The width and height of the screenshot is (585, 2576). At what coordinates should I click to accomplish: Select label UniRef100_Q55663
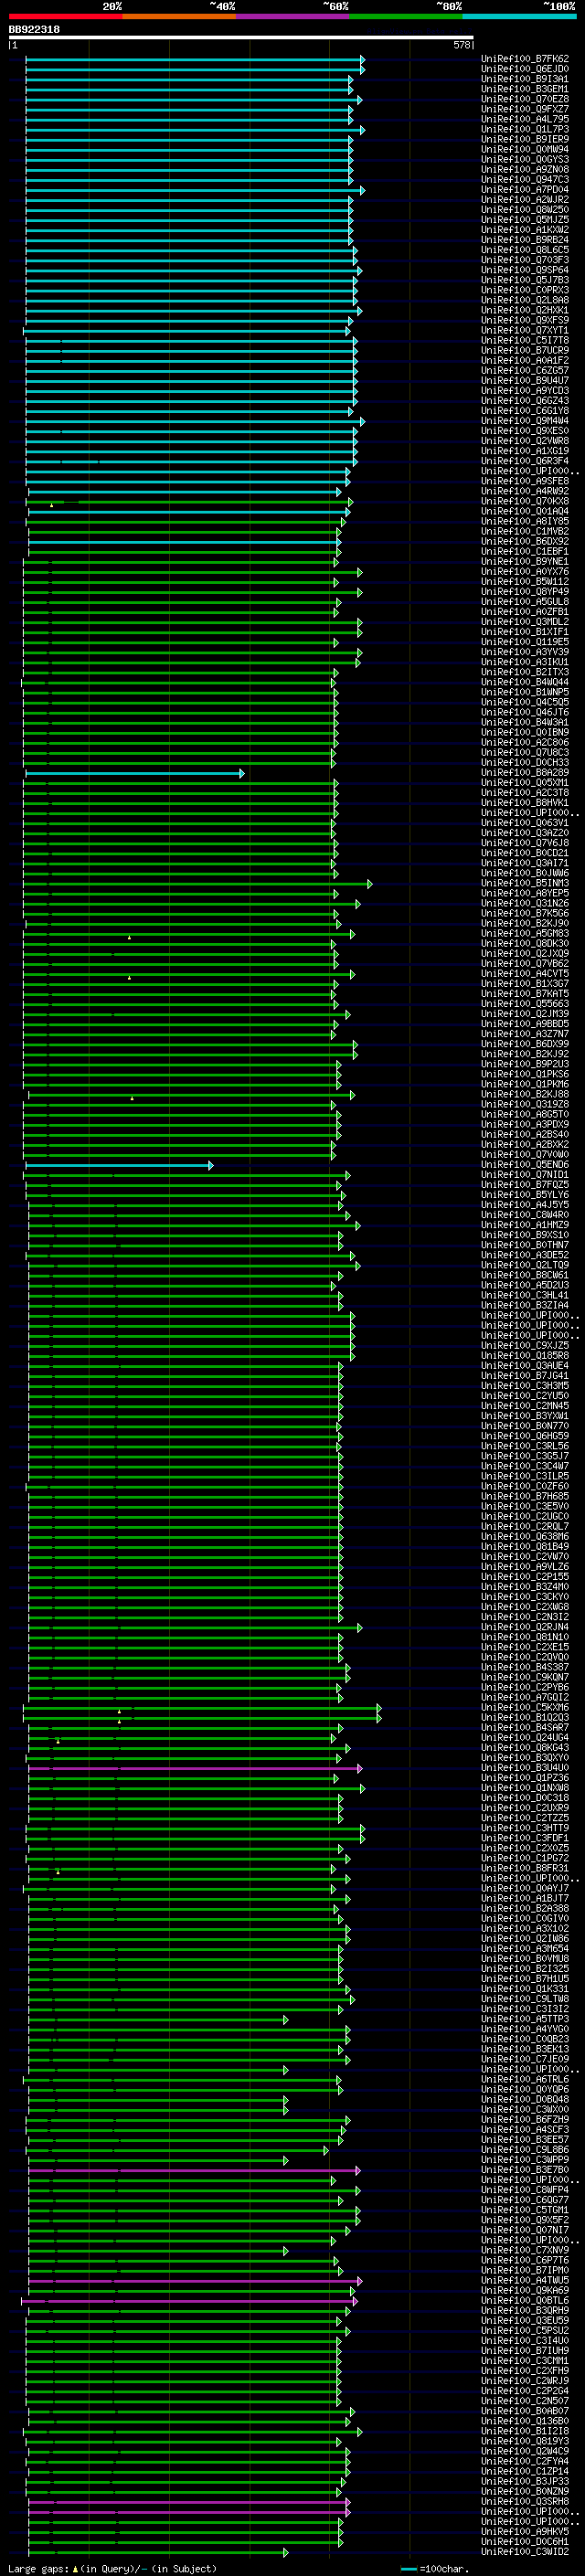coord(525,1004)
